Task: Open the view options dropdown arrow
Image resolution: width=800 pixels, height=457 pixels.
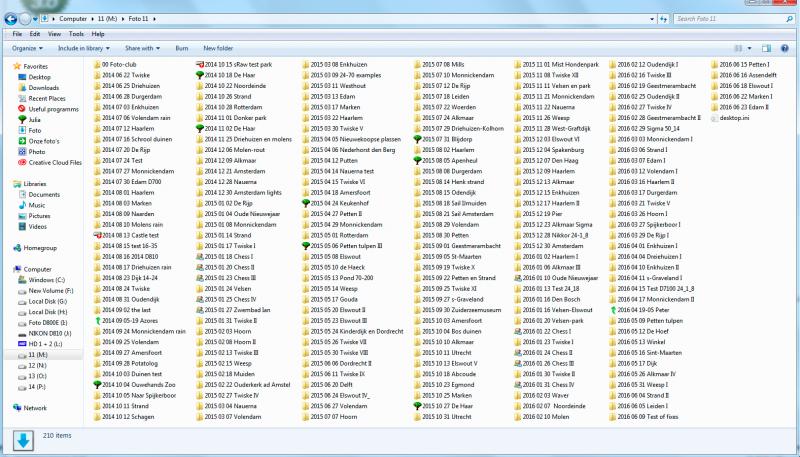Action: [749, 48]
